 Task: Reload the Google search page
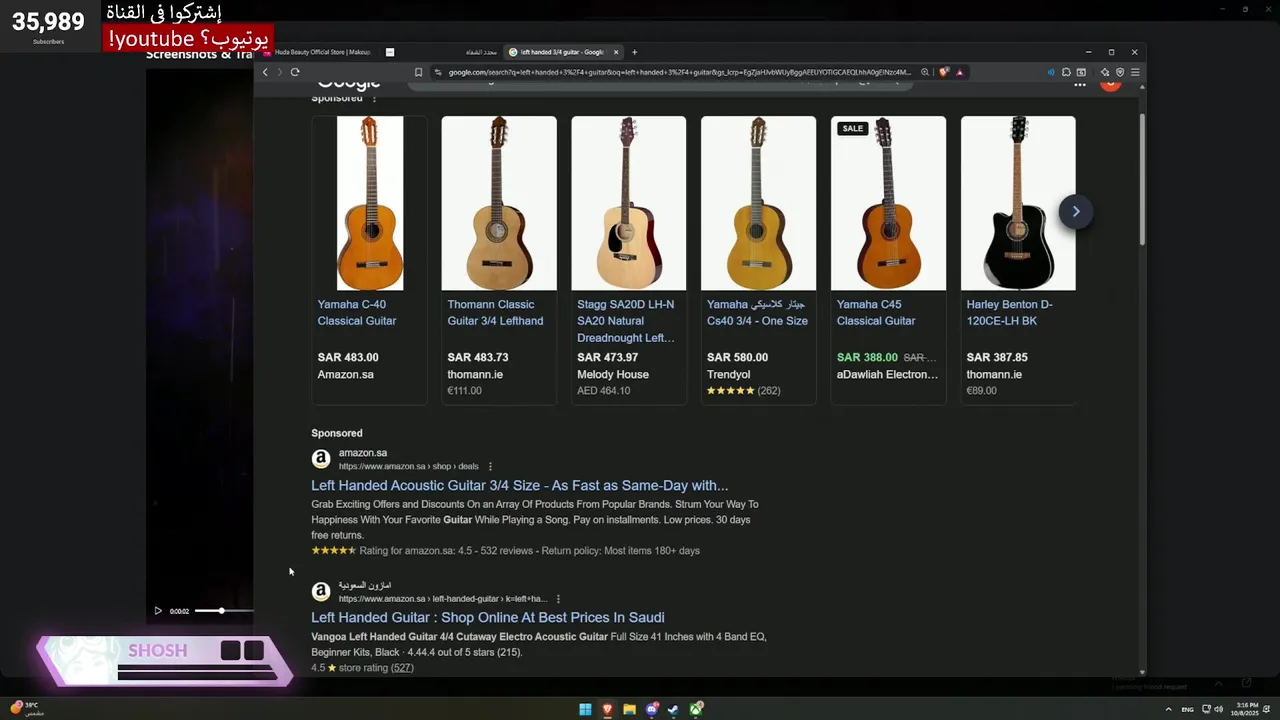(295, 72)
